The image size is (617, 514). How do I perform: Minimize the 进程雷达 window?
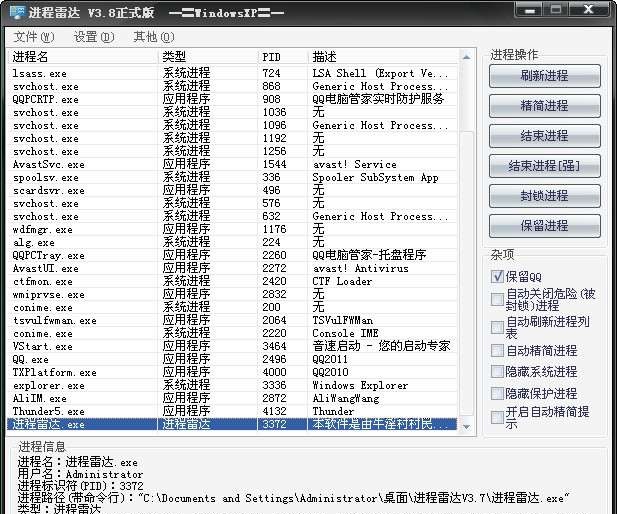(x=530, y=10)
